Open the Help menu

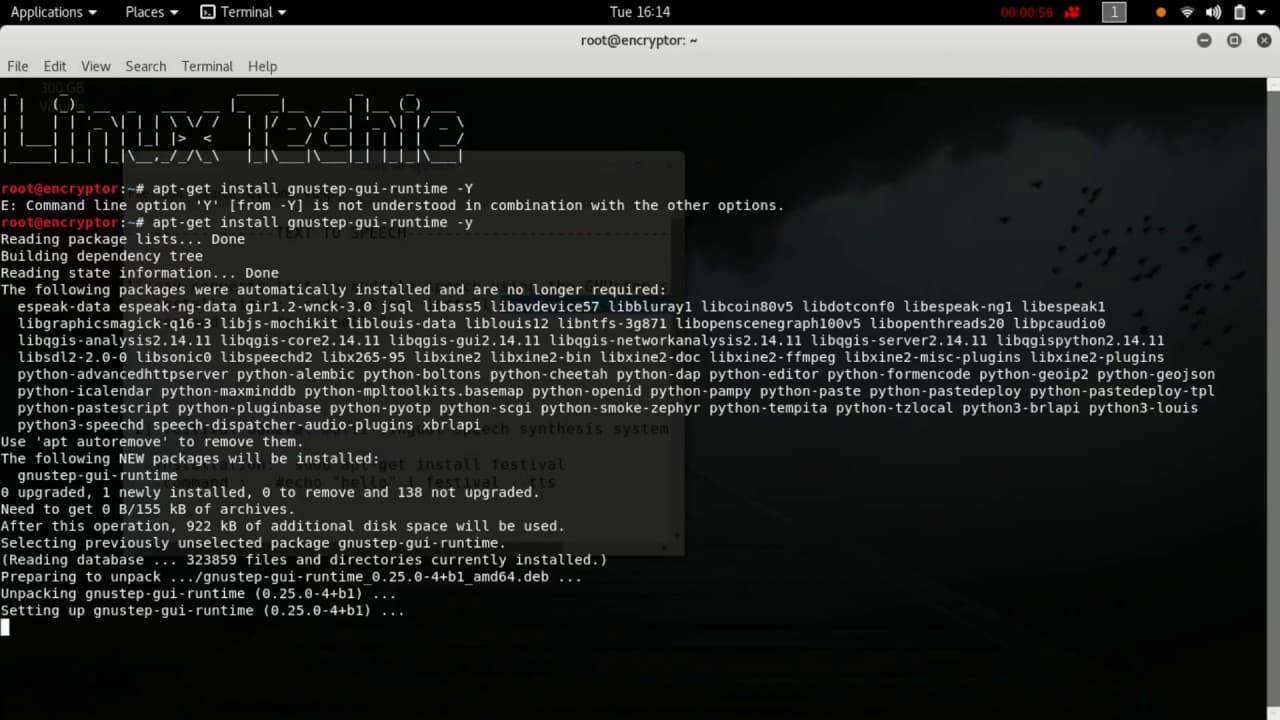pyautogui.click(x=262, y=66)
